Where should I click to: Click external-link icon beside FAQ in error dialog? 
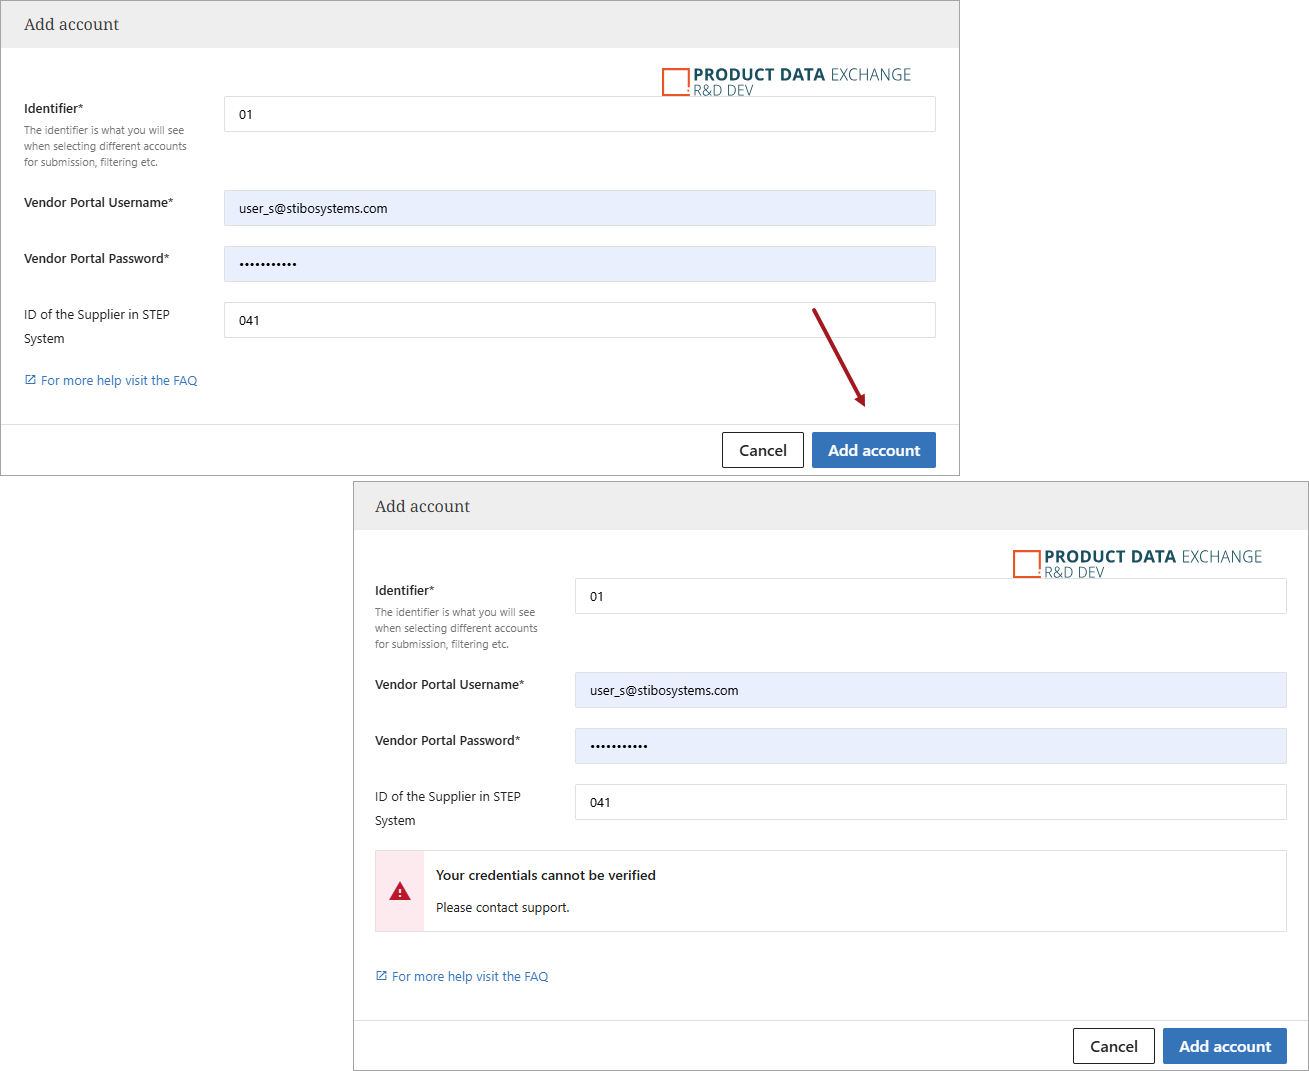pos(381,976)
